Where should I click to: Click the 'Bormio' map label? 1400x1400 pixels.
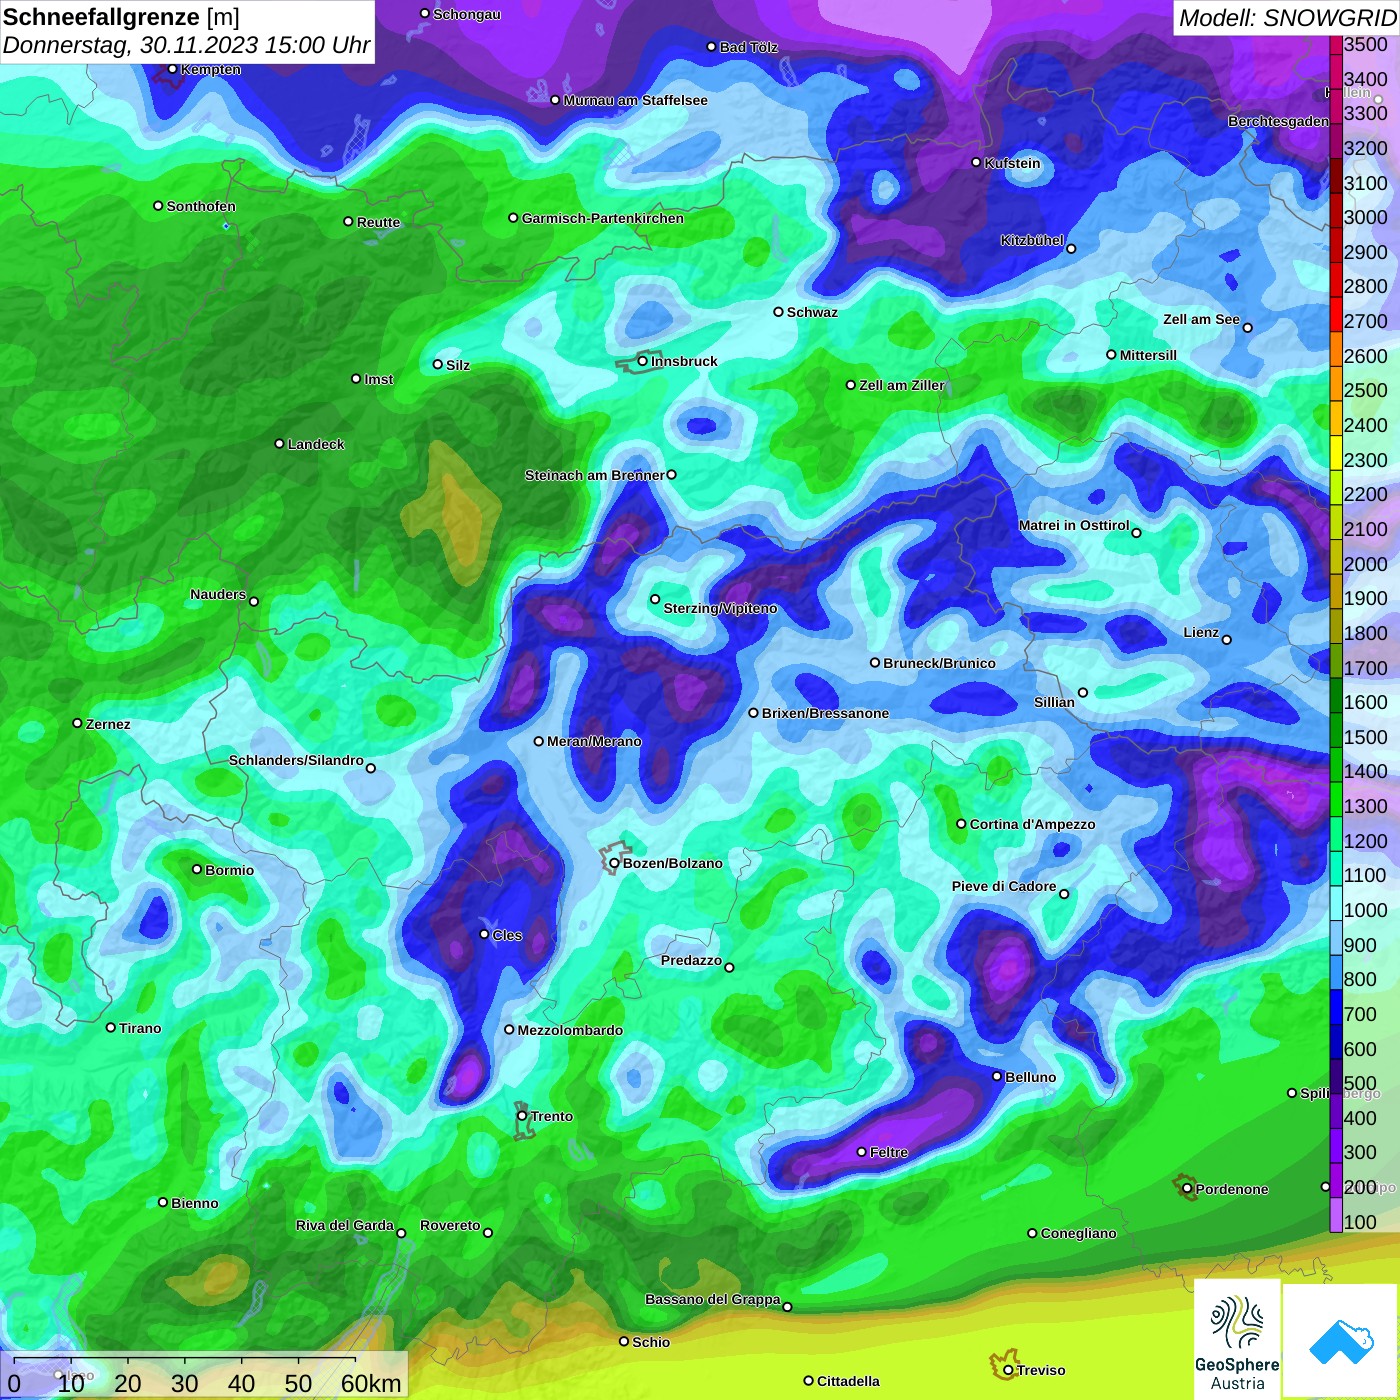click(230, 870)
